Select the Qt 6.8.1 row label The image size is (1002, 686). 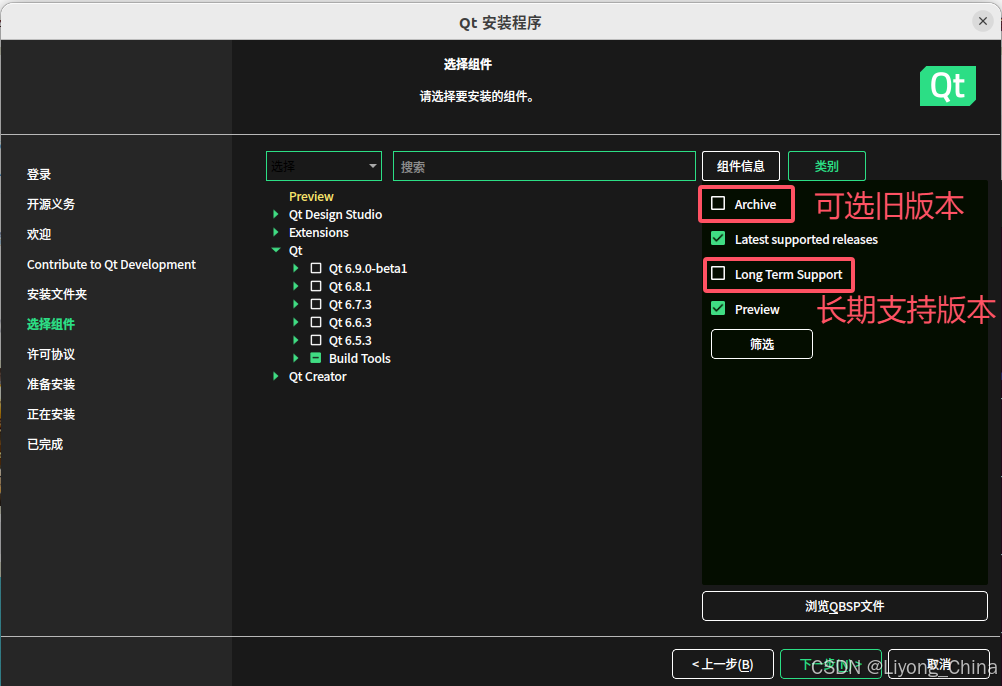coord(350,286)
